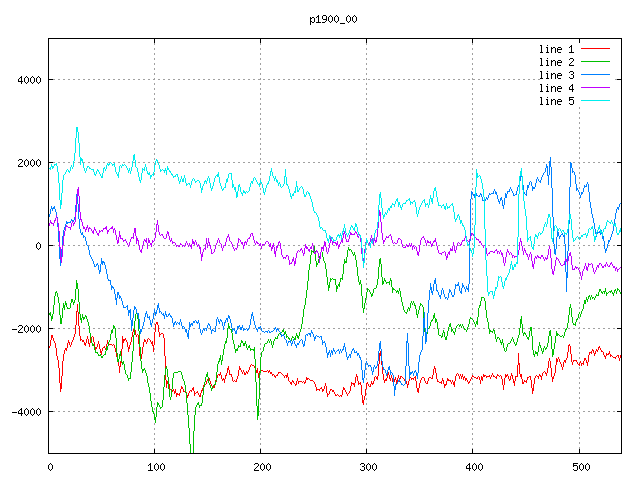640x480 pixels.
Task: Click the y-axis label 0
Action: pyautogui.click(x=38, y=246)
